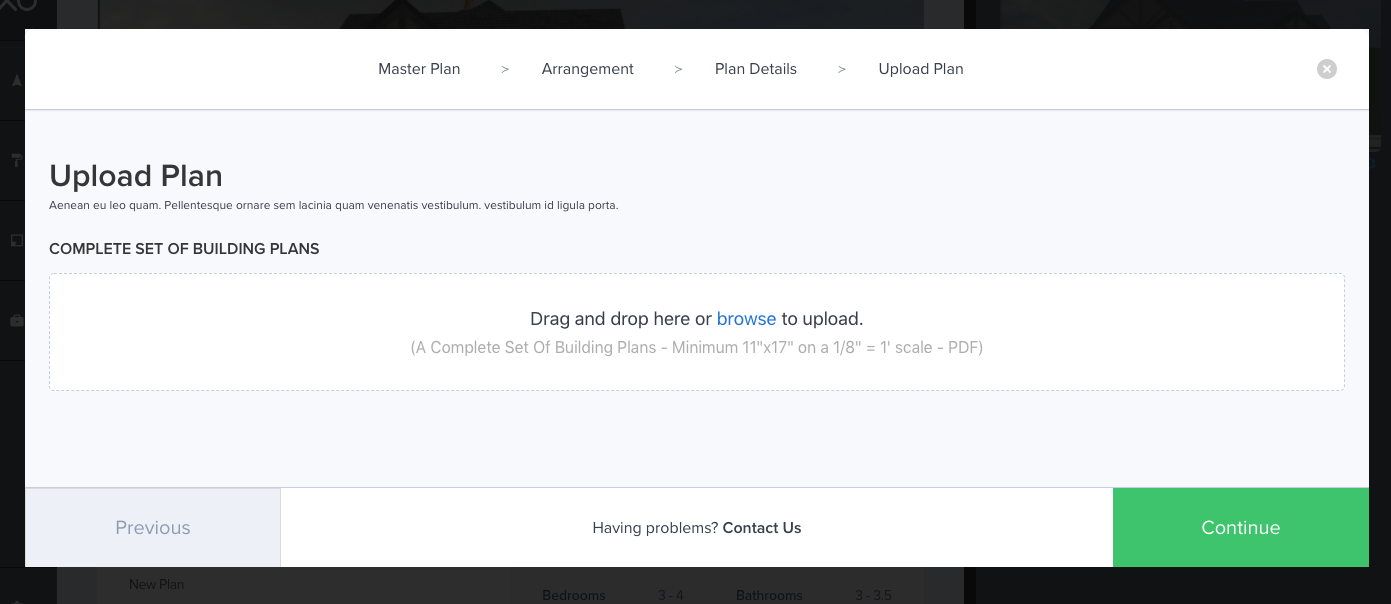1391x604 pixels.
Task: Close the Upload Plan dialog
Action: pyautogui.click(x=1326, y=69)
